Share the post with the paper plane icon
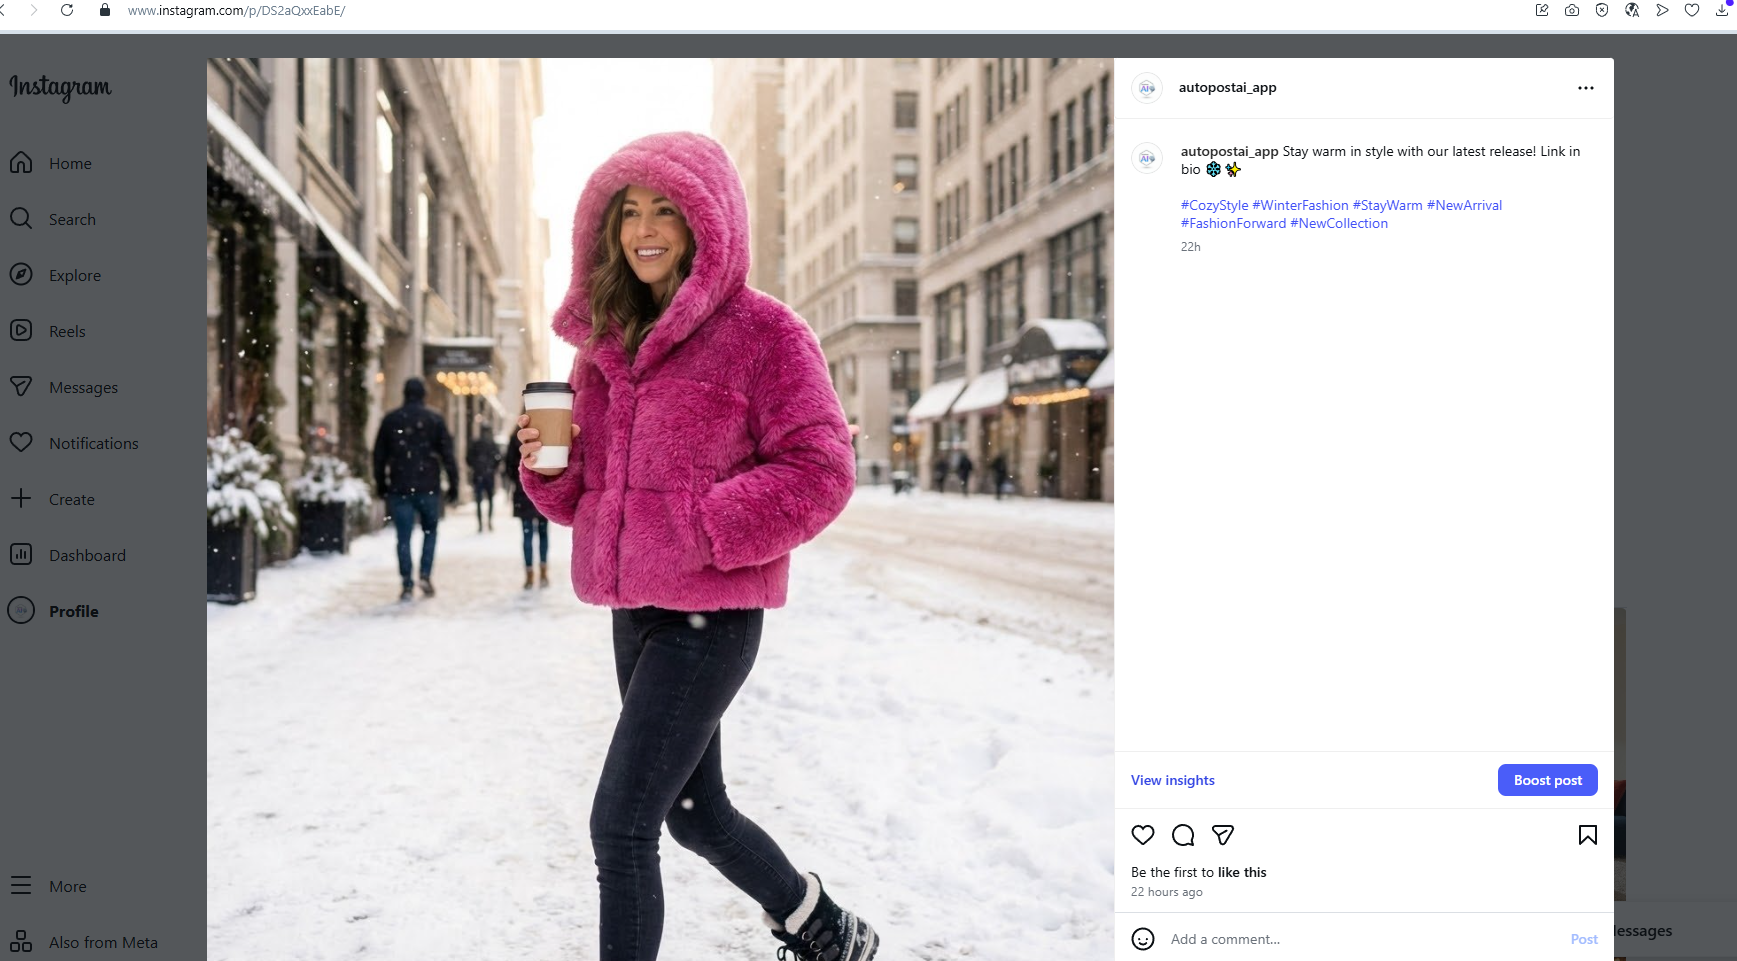Screen dimensions: 1737x961 point(1222,835)
